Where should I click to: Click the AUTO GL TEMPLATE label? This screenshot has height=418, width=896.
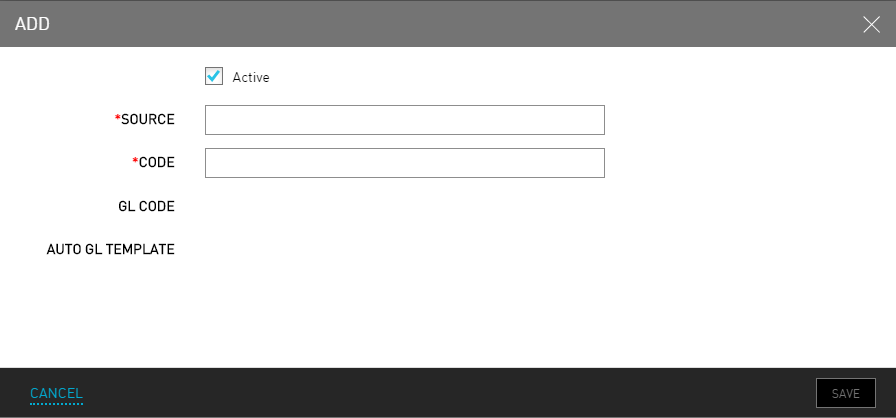click(x=111, y=250)
